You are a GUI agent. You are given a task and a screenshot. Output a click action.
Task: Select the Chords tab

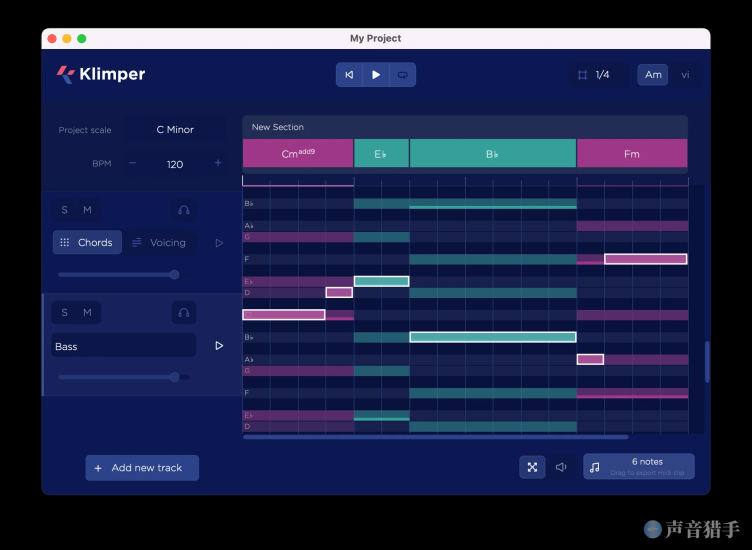click(87, 242)
